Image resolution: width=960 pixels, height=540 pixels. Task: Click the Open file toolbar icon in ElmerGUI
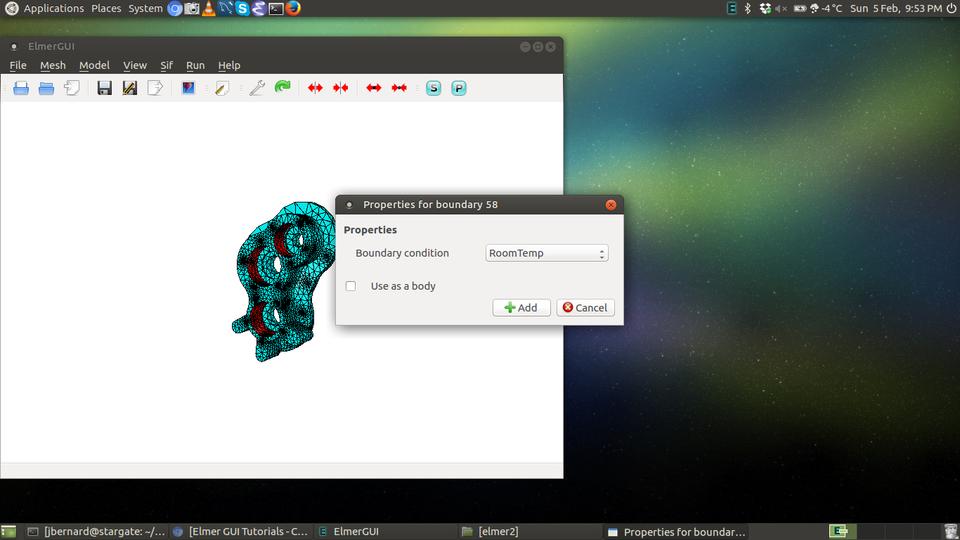click(21, 88)
